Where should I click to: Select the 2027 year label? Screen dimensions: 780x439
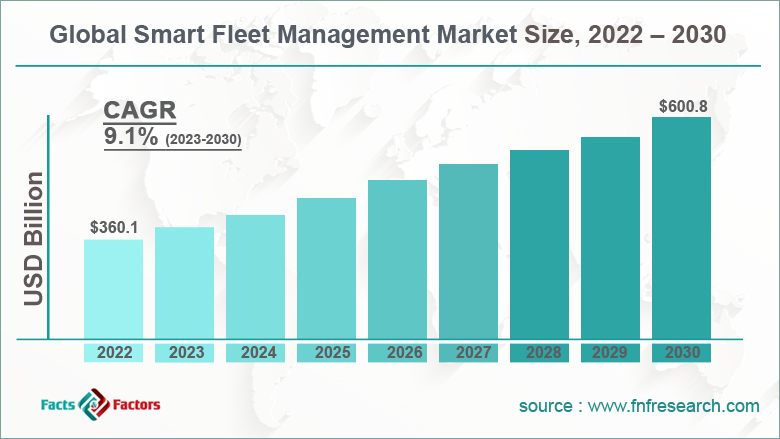coord(474,352)
